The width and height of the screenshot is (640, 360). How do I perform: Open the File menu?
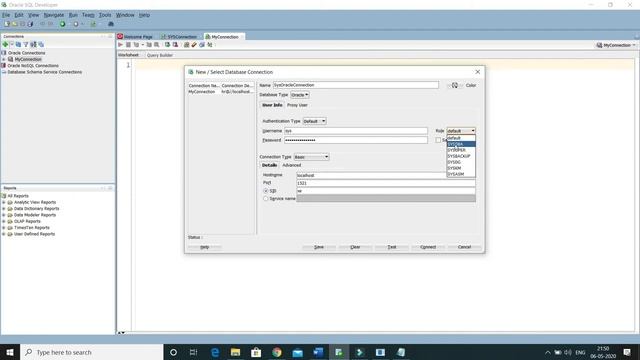[6, 15]
